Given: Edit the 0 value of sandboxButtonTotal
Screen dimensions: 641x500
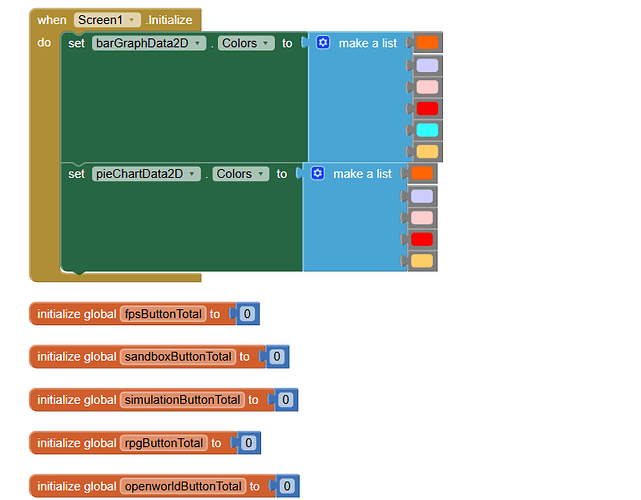Looking at the screenshot, I should [x=277, y=357].
